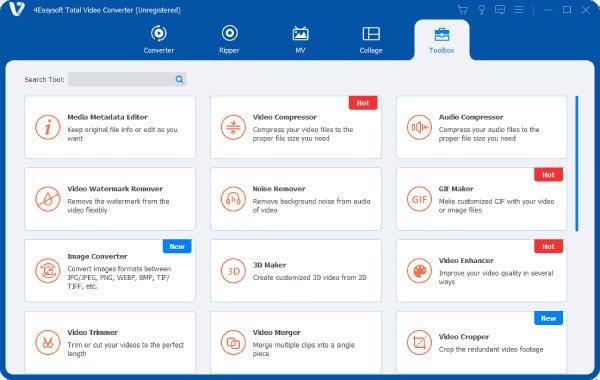
Task: Click the 3D Maker icon
Action: pyautogui.click(x=233, y=271)
